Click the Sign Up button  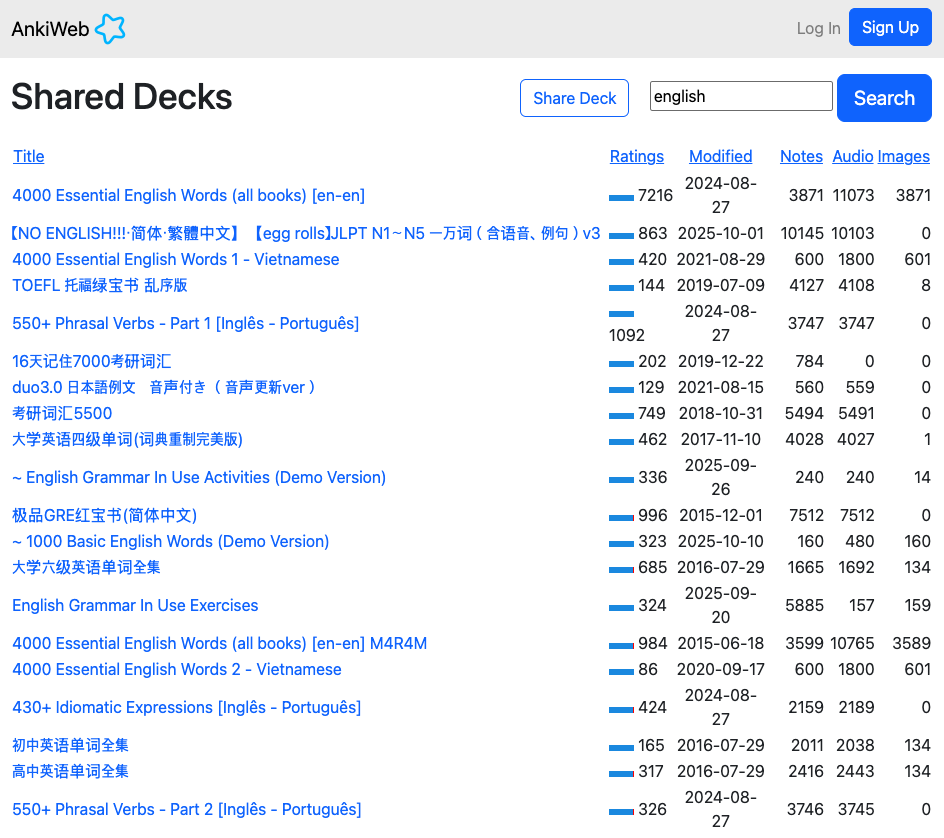(x=890, y=27)
